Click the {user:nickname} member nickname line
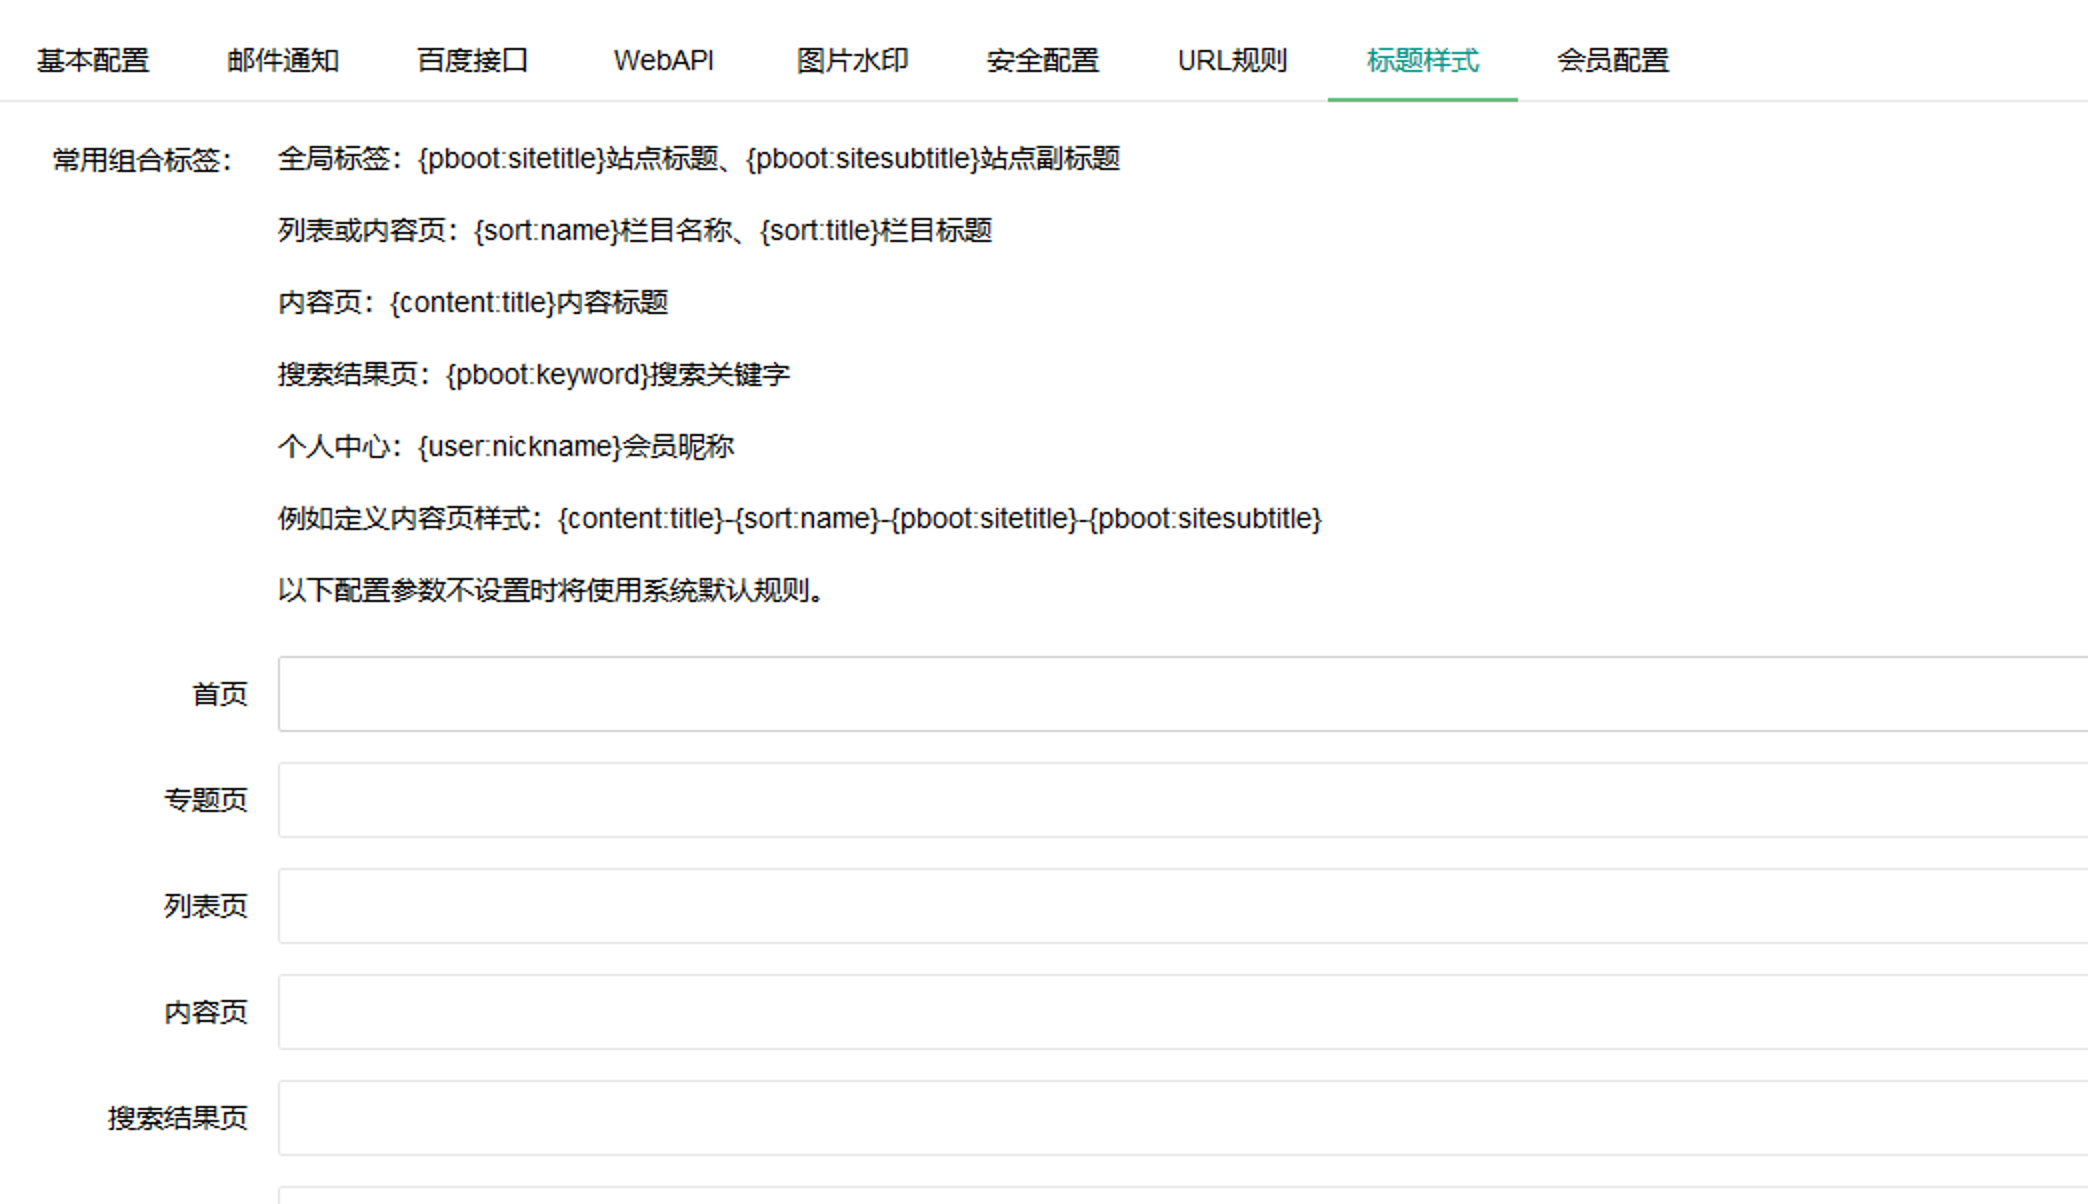This screenshot has width=2088, height=1204. click(505, 447)
